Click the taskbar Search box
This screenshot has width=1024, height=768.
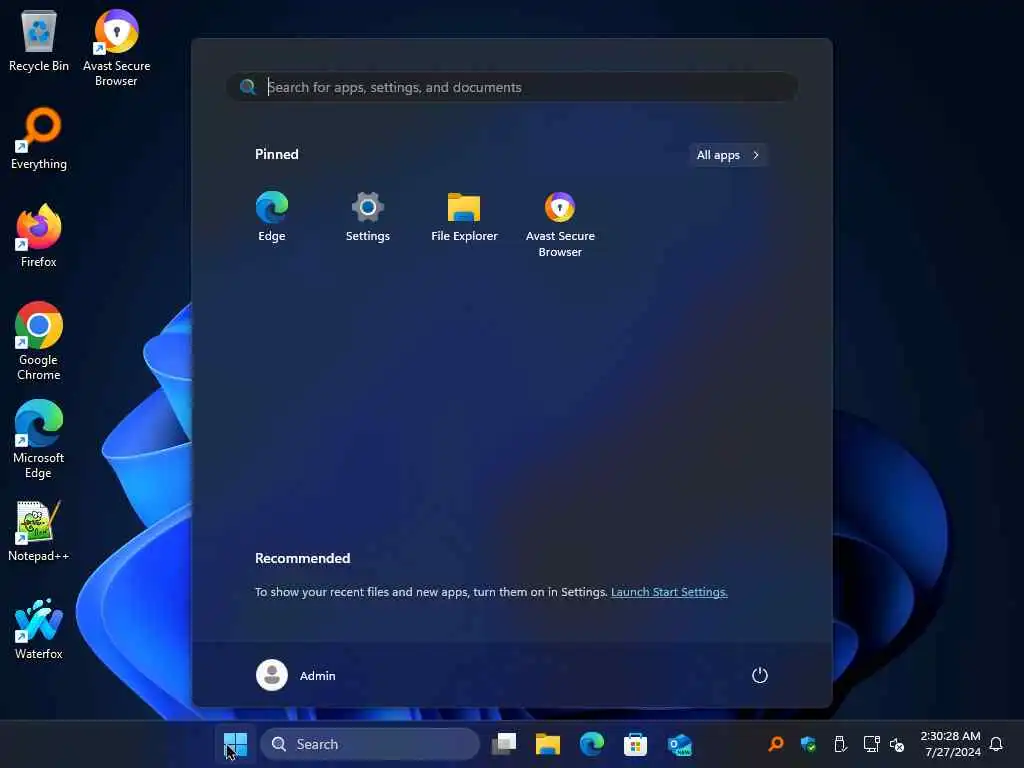(x=369, y=744)
